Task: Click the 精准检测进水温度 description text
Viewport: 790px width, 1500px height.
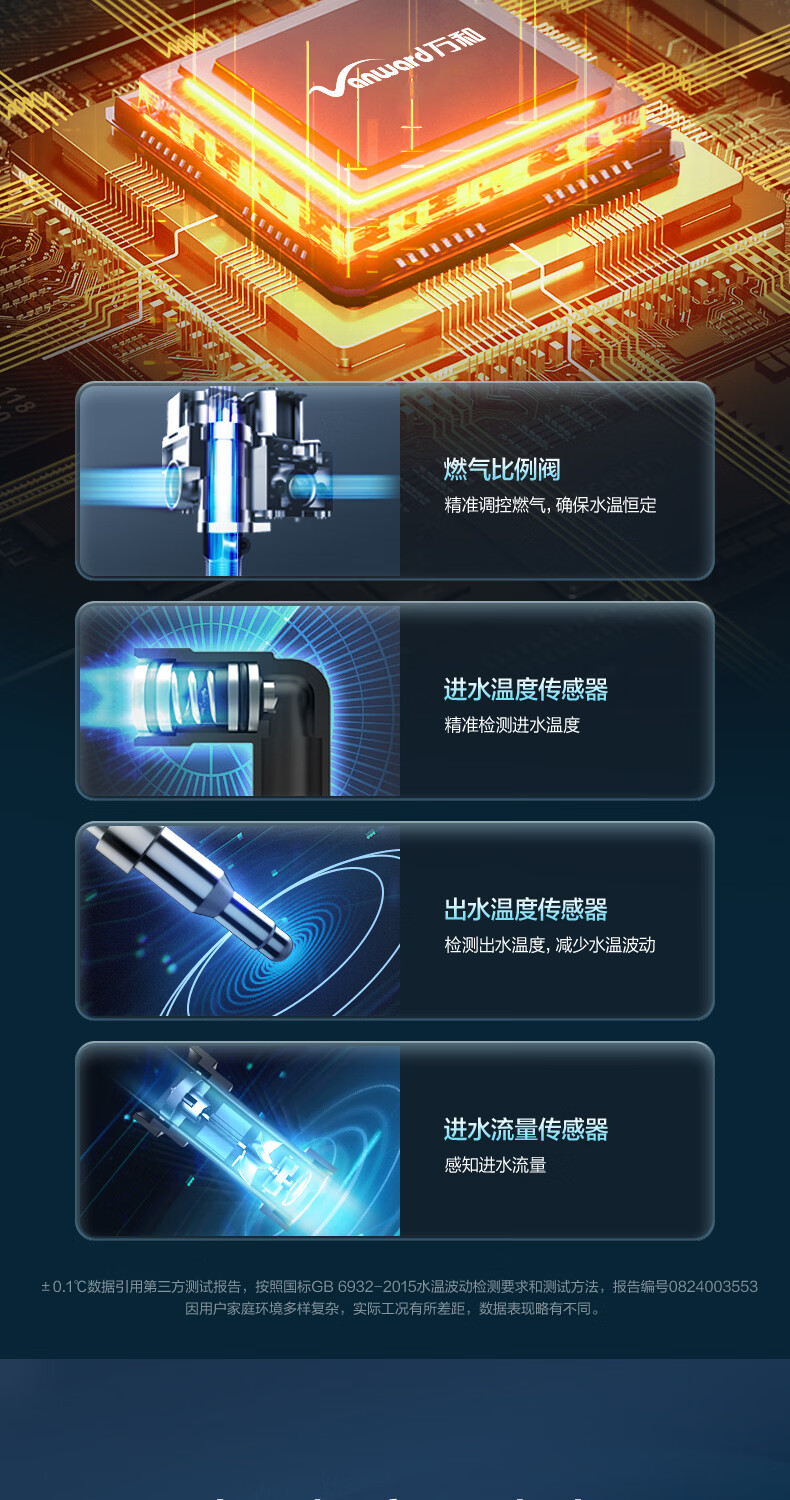Action: click(x=512, y=725)
